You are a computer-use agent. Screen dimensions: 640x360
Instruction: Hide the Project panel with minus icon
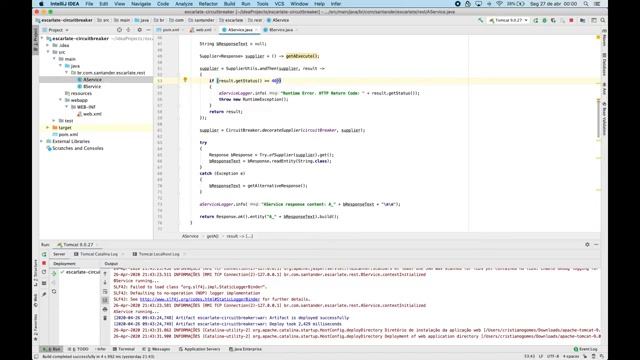(x=148, y=30)
